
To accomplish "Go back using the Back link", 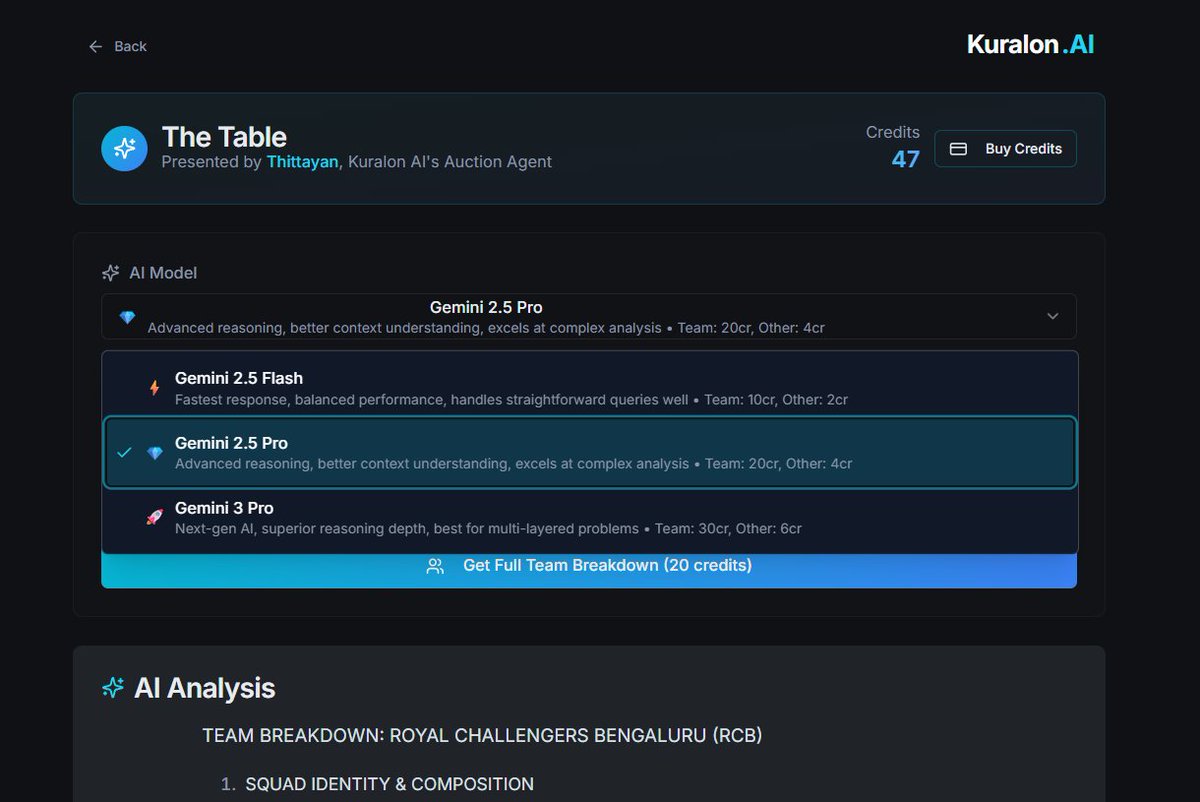I will [117, 46].
